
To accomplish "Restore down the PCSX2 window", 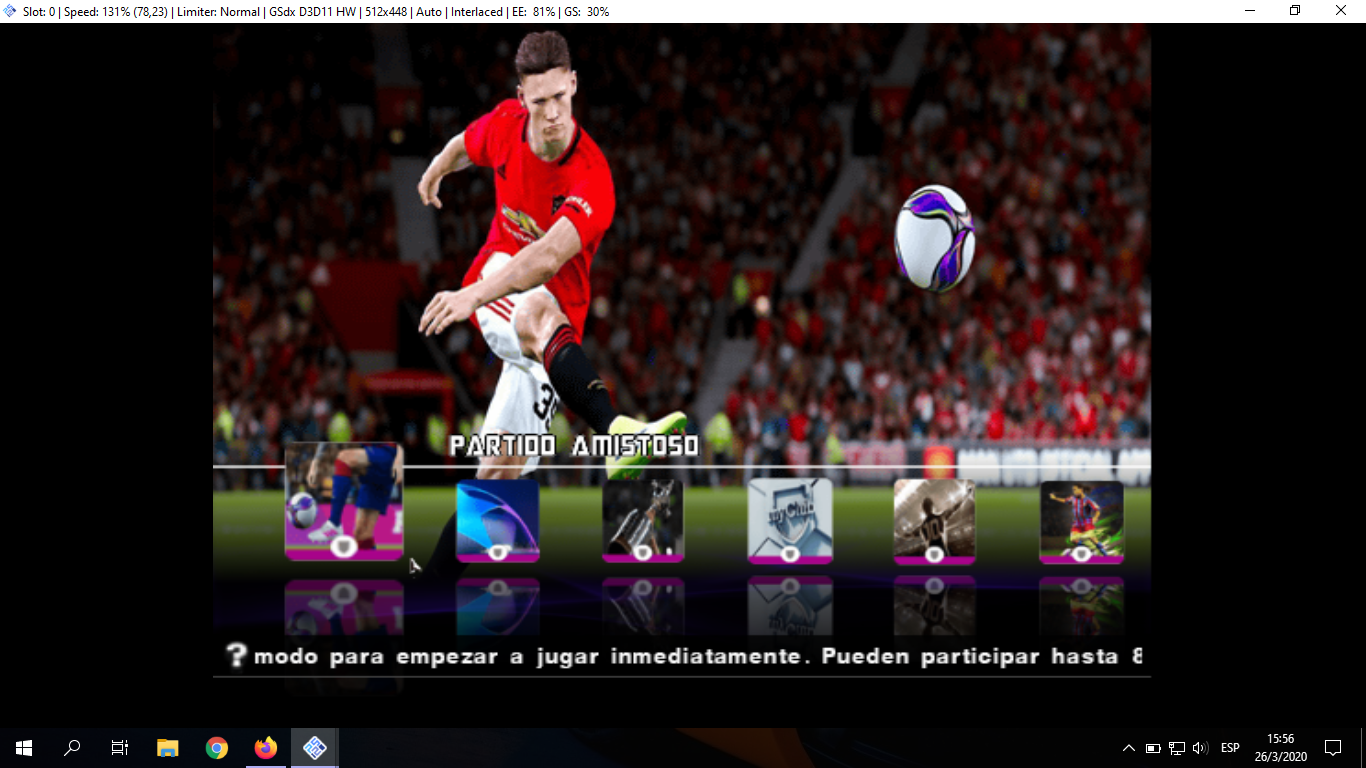I will tap(1295, 10).
